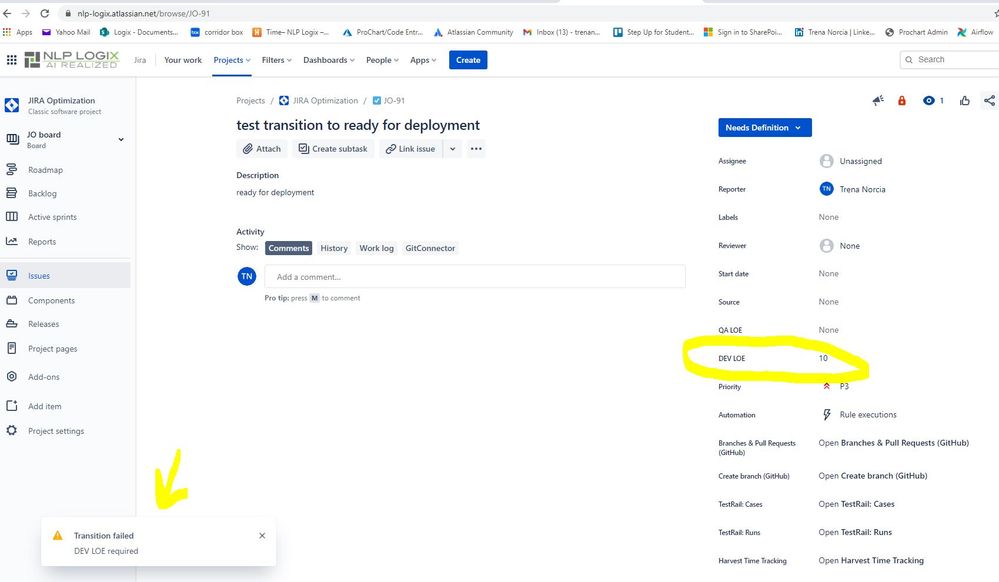Click the Automation lightning bolt icon

(826, 415)
